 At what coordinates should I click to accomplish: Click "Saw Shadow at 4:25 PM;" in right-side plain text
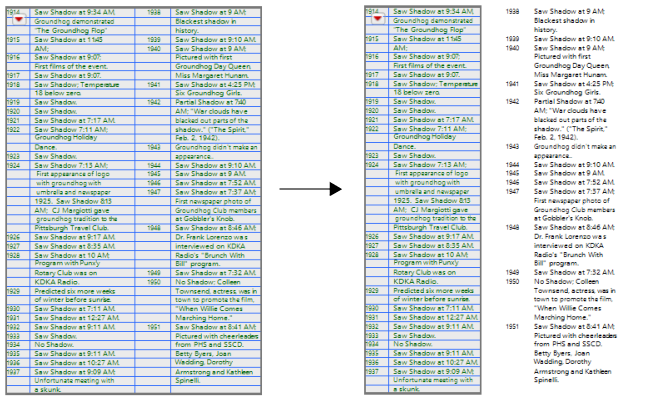(574, 84)
